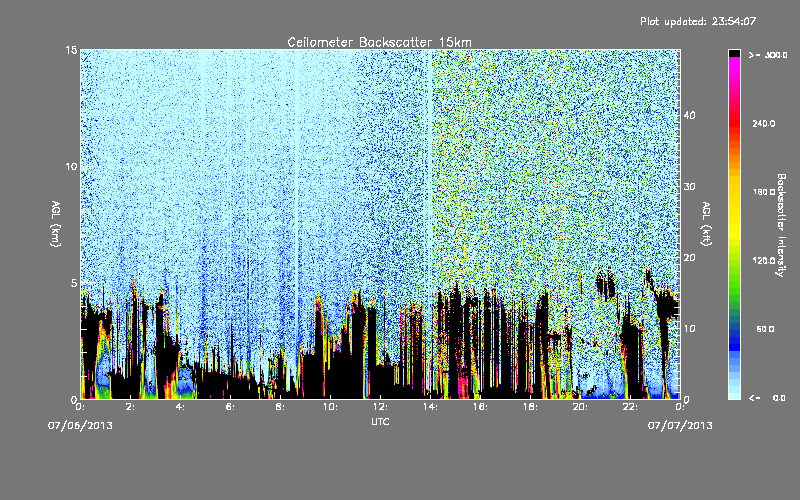The width and height of the screenshot is (800, 500).
Task: Click the "2:" hour tick label
Action: pos(130,407)
